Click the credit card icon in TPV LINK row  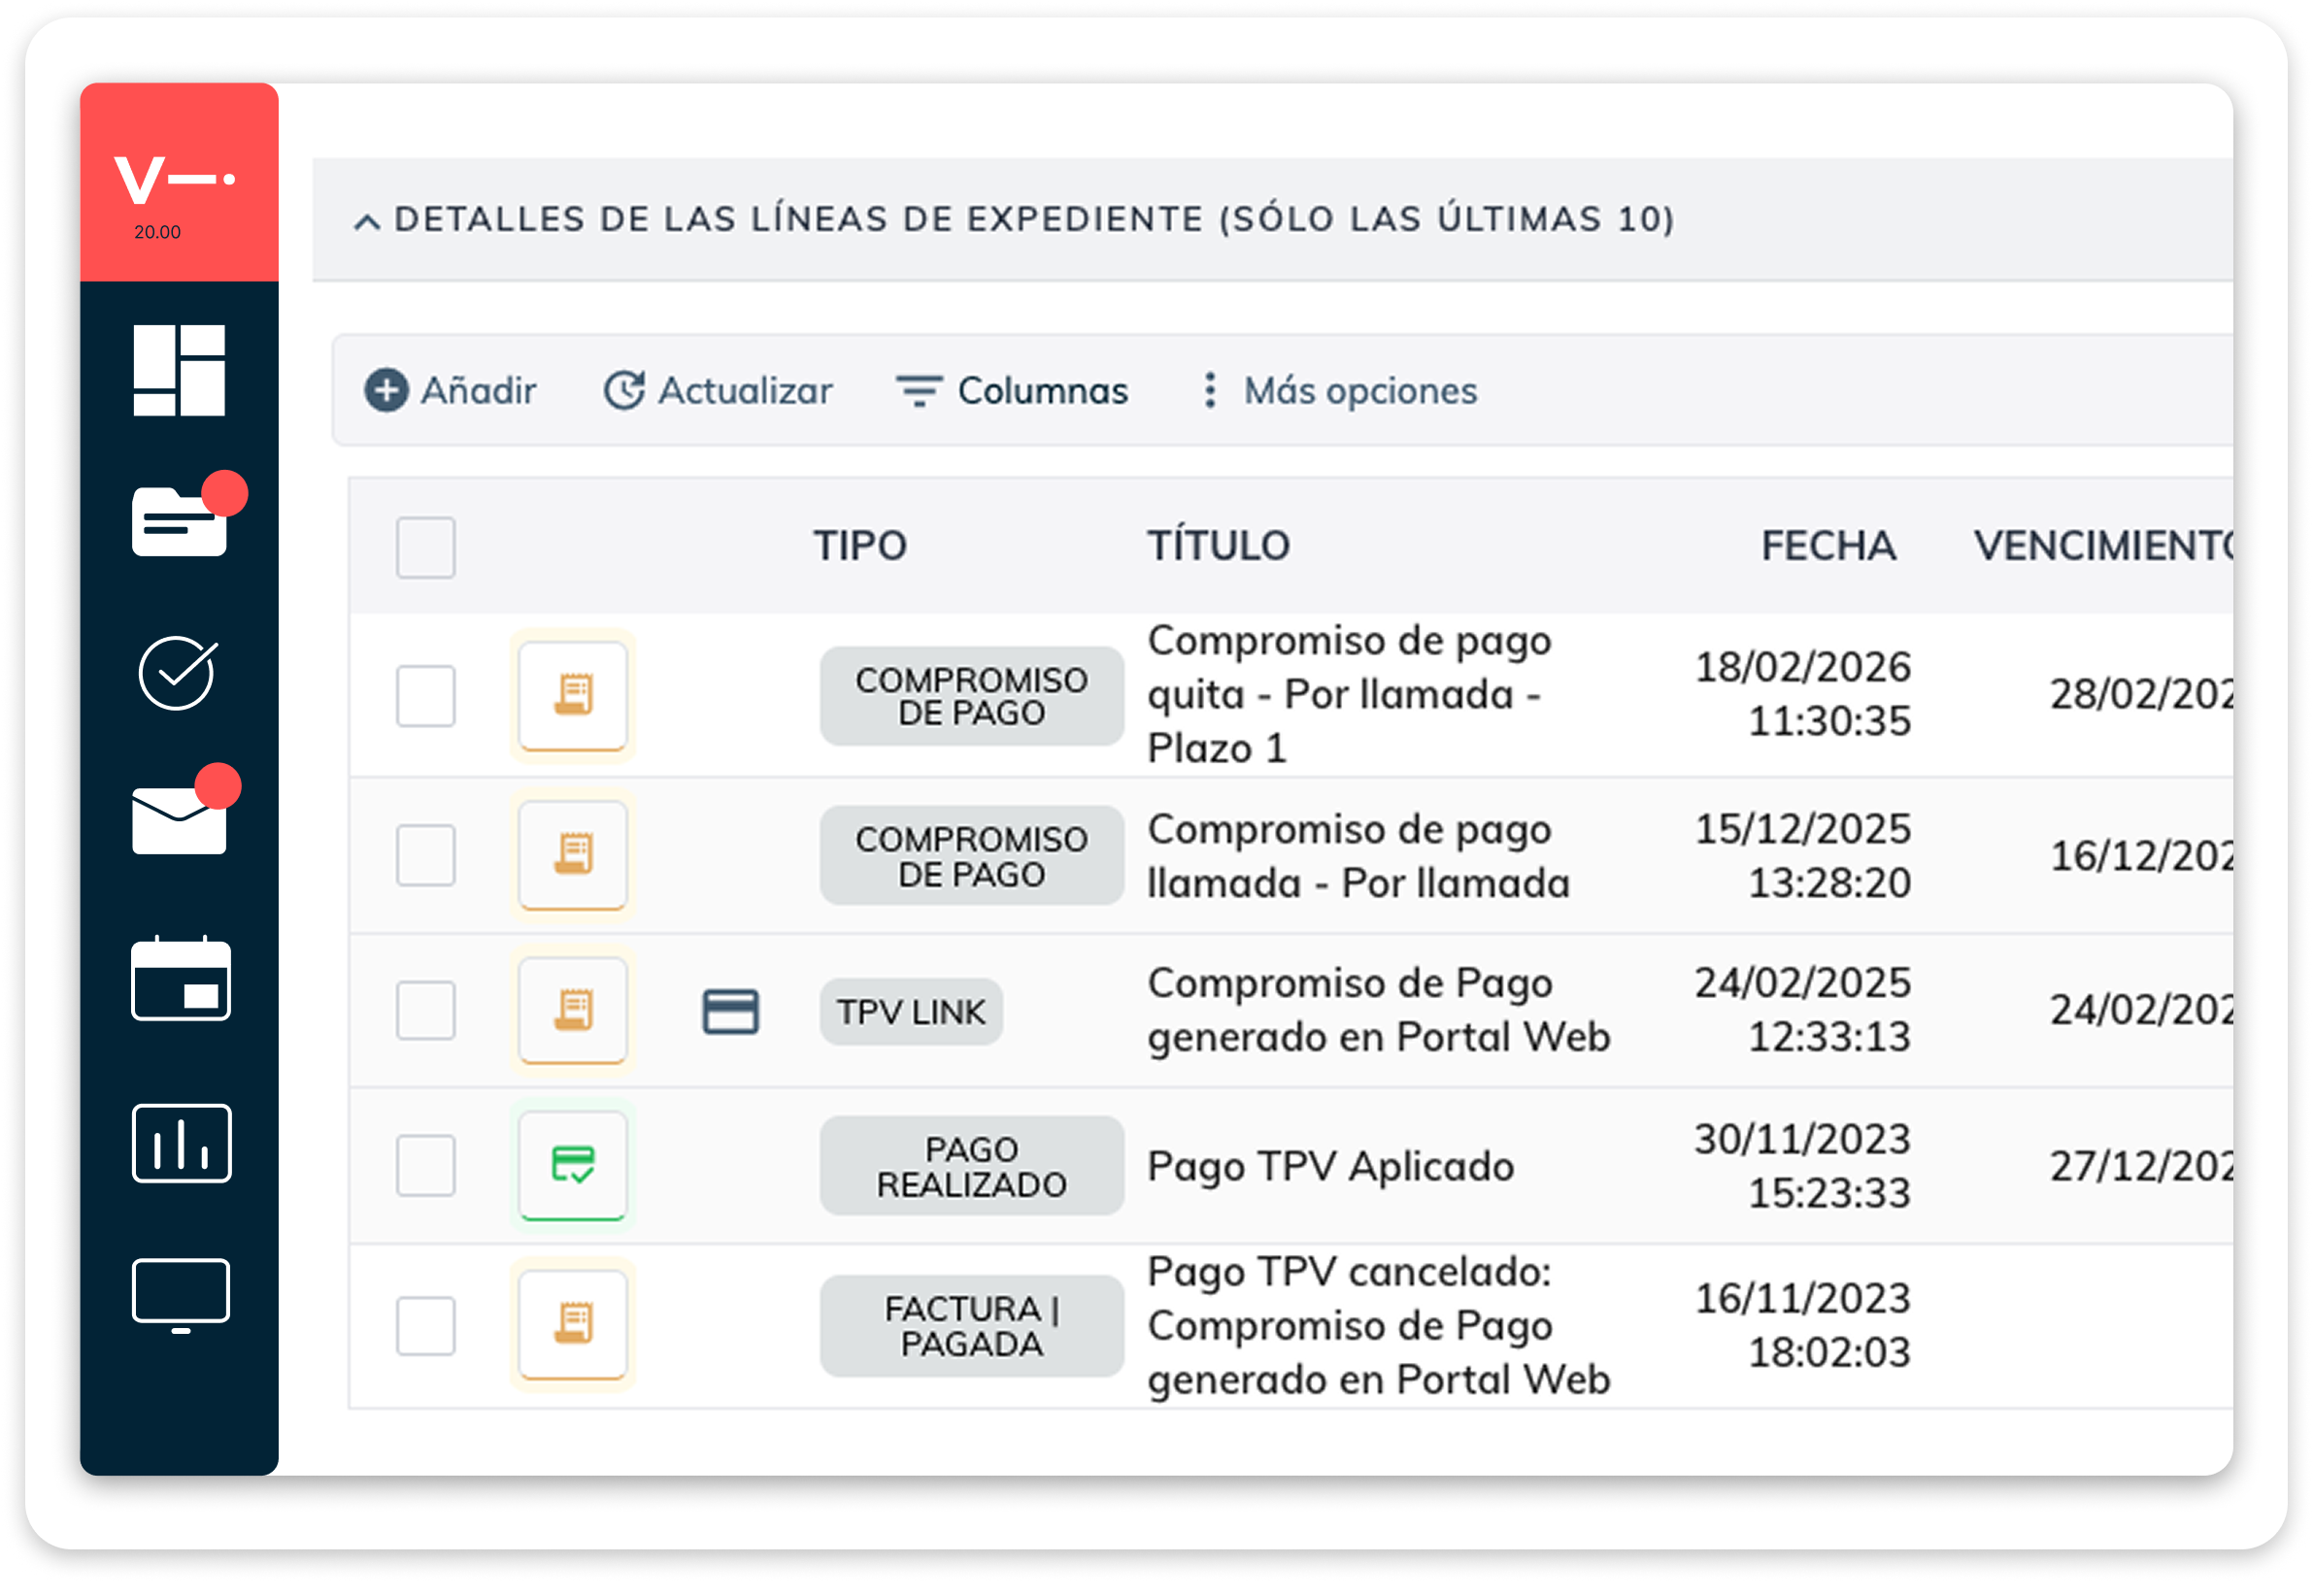point(731,1013)
